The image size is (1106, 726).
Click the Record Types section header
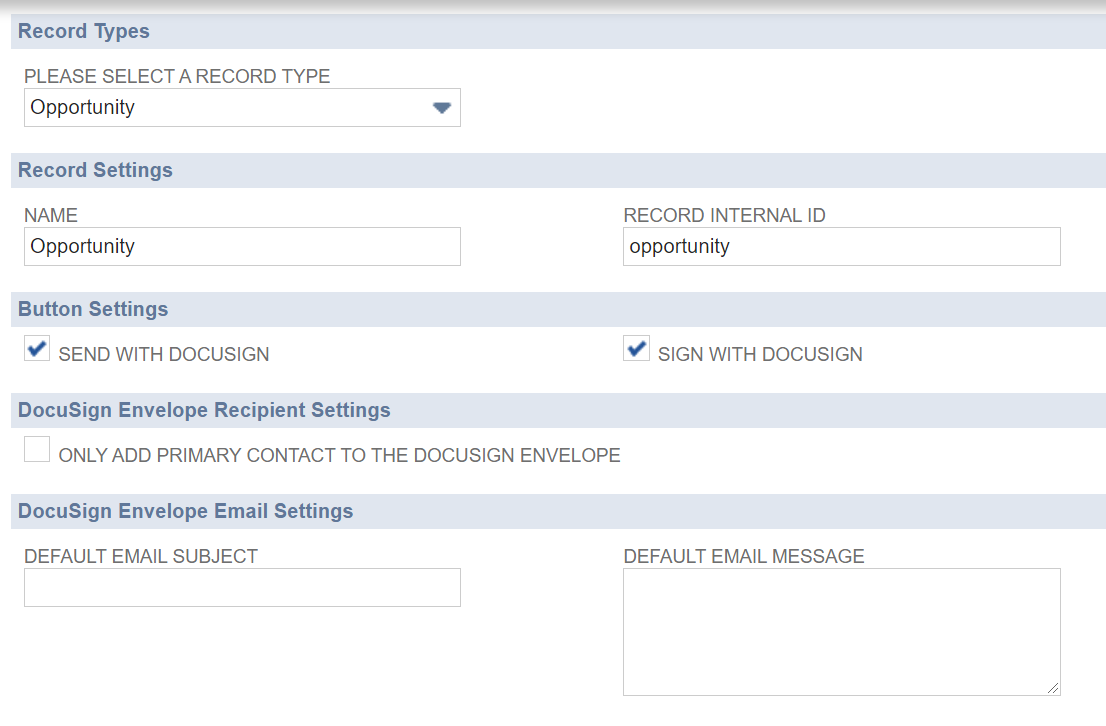point(83,31)
